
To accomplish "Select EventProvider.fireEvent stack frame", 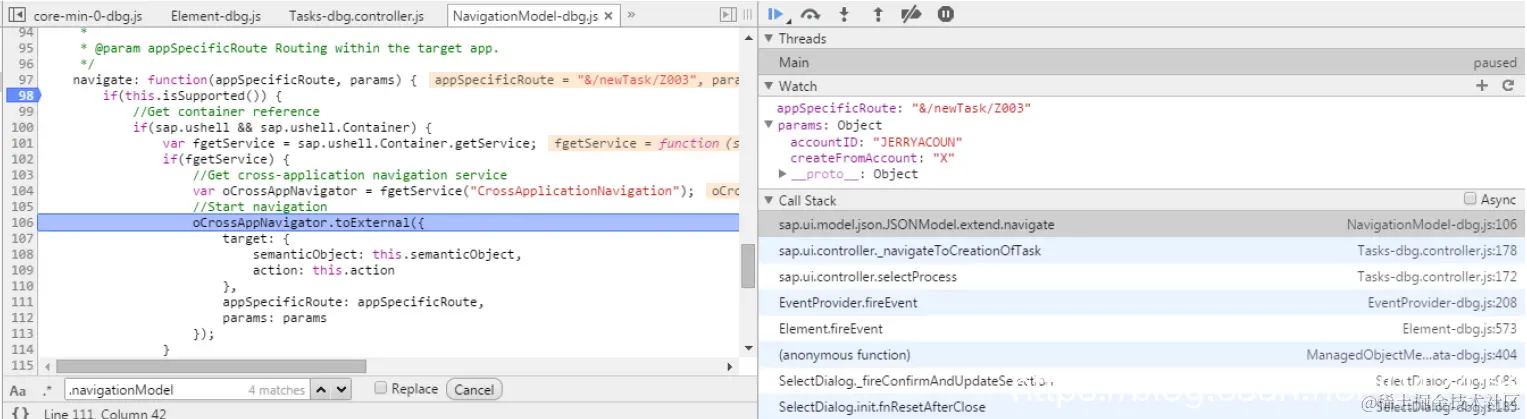I will (x=1140, y=303).
